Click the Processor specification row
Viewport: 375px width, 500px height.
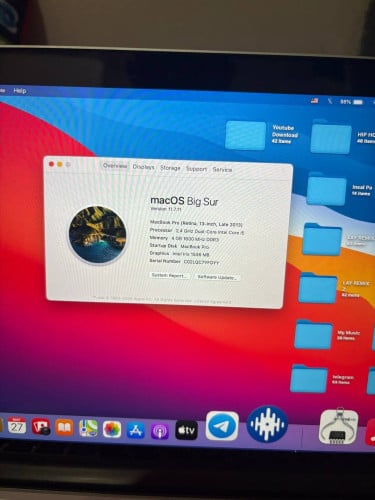[197, 231]
